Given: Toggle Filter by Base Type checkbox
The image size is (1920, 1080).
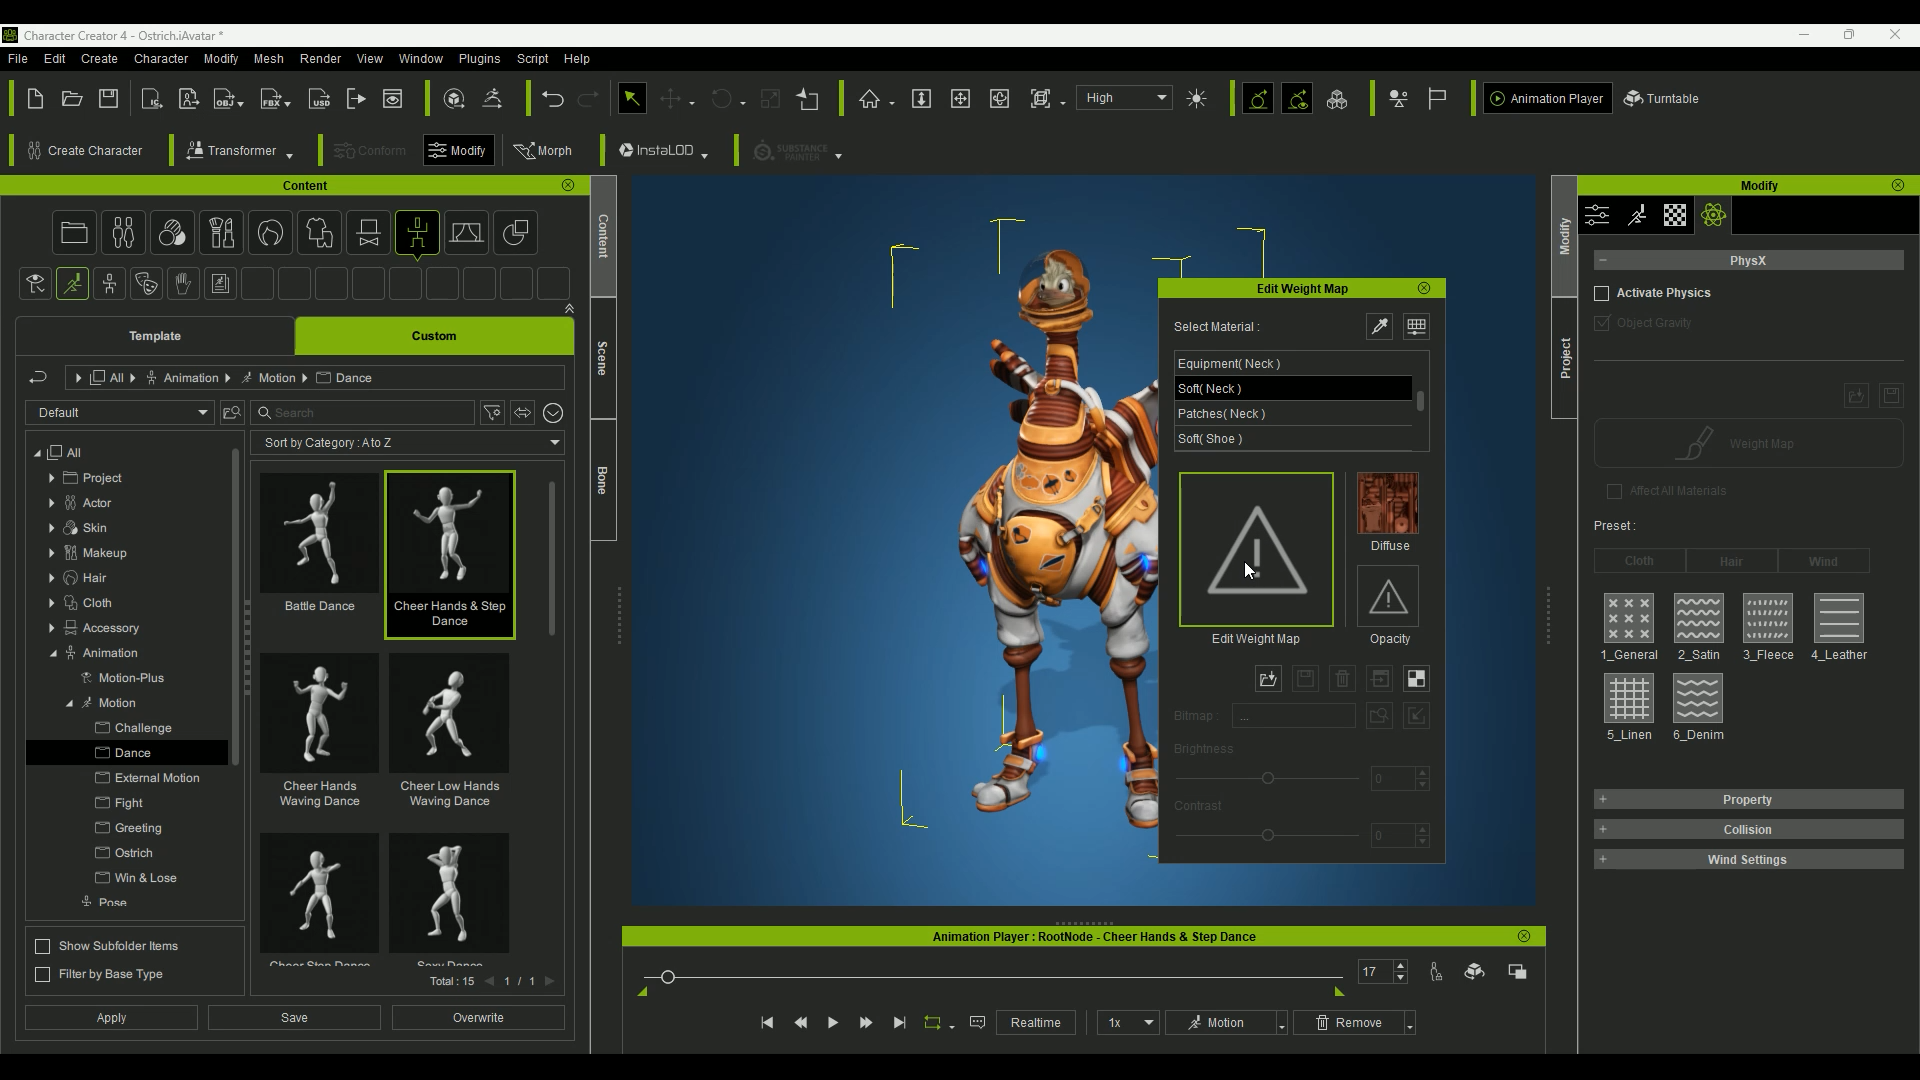Looking at the screenshot, I should click(43, 974).
